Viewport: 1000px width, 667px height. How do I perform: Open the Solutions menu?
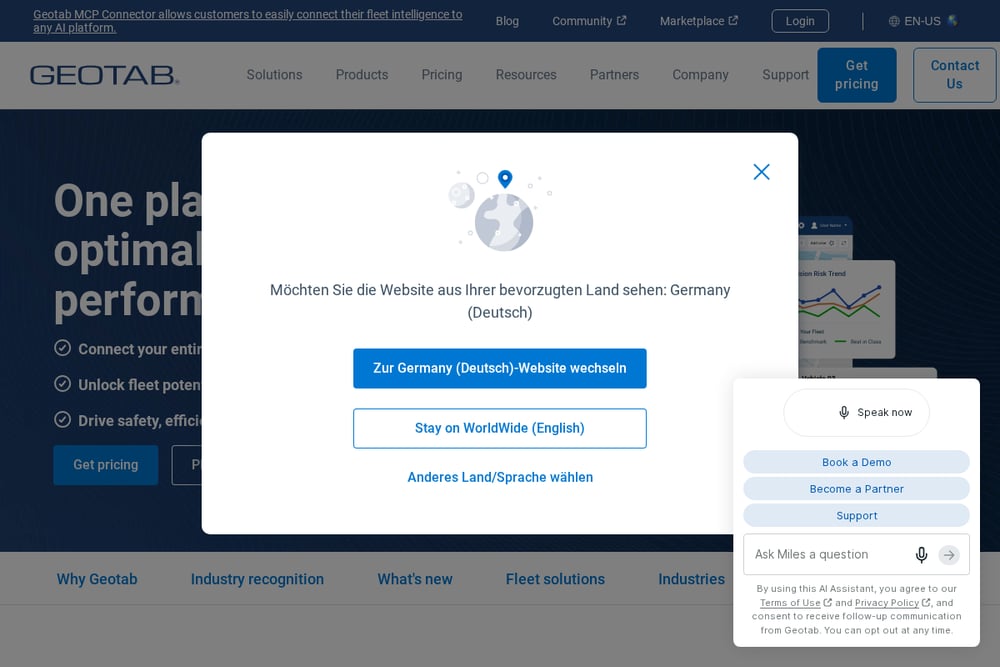pos(274,75)
